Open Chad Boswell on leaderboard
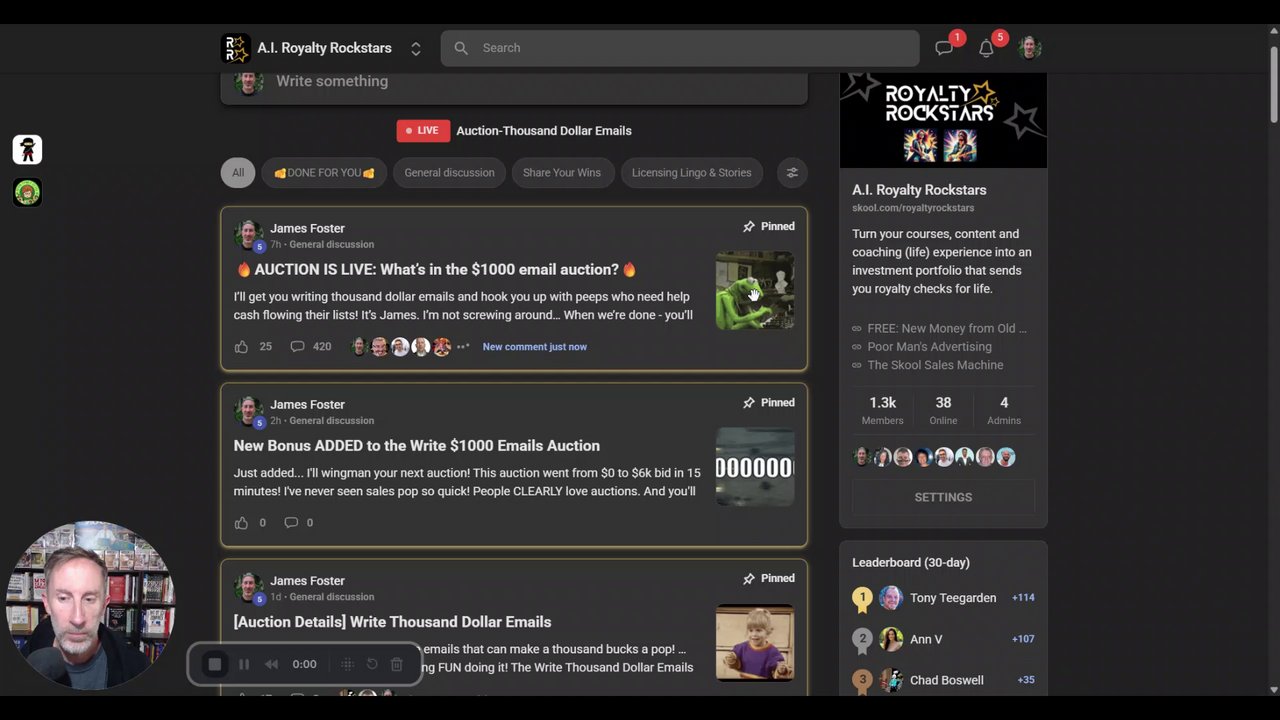Viewport: 1280px width, 720px height. point(946,680)
